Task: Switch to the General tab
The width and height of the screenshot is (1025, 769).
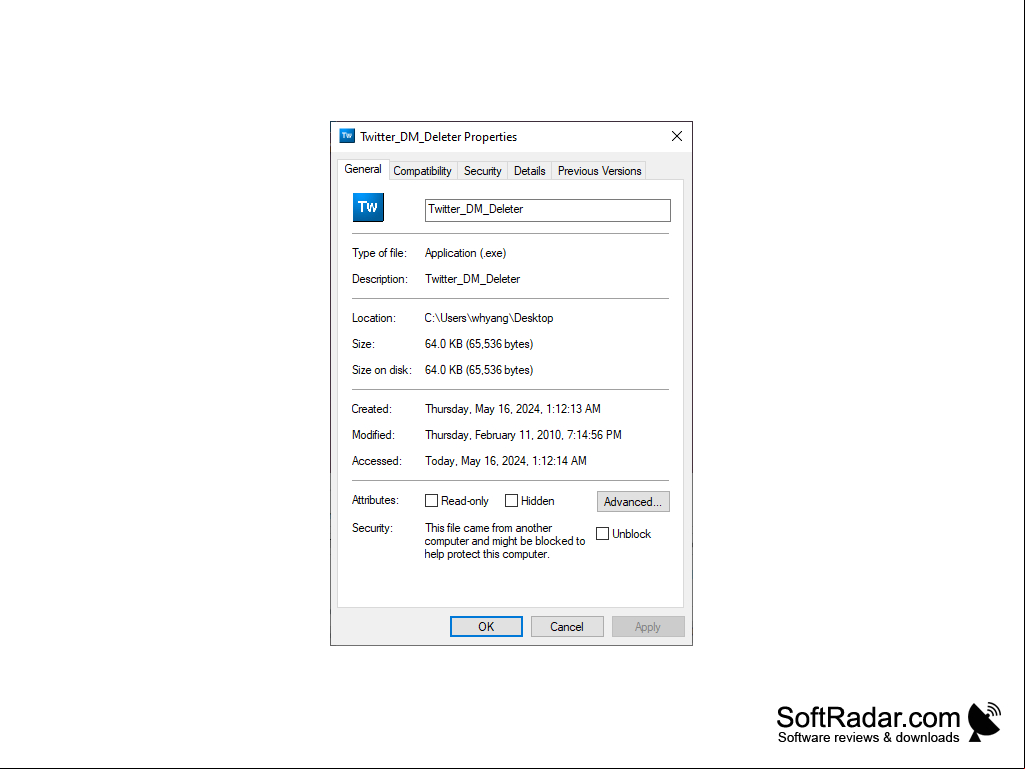Action: click(363, 169)
